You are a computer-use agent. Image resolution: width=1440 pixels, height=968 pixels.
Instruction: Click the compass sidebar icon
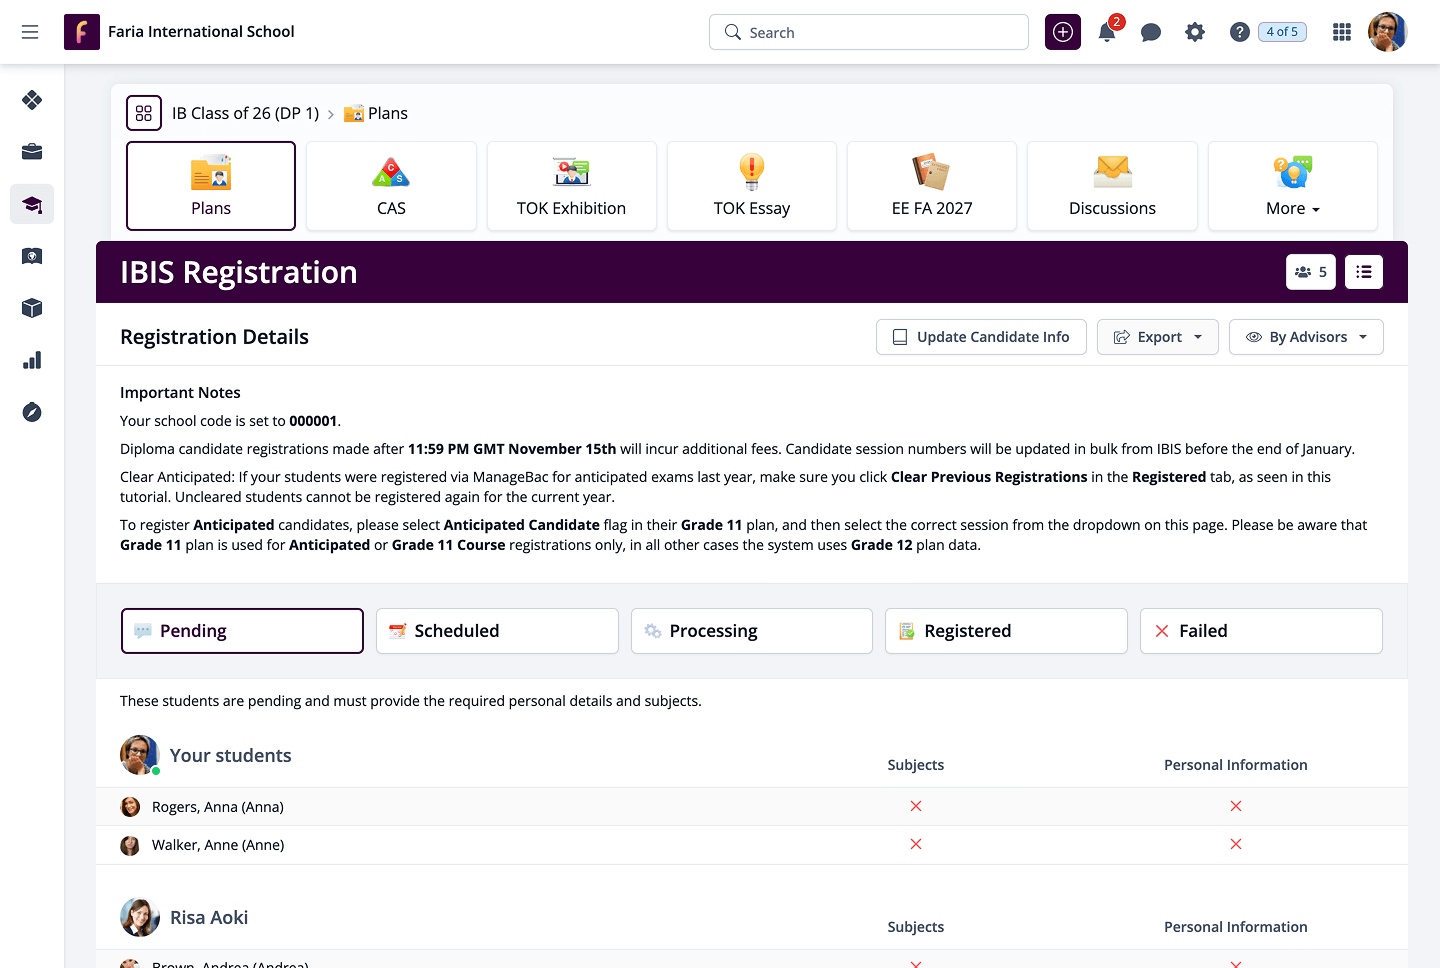click(32, 413)
